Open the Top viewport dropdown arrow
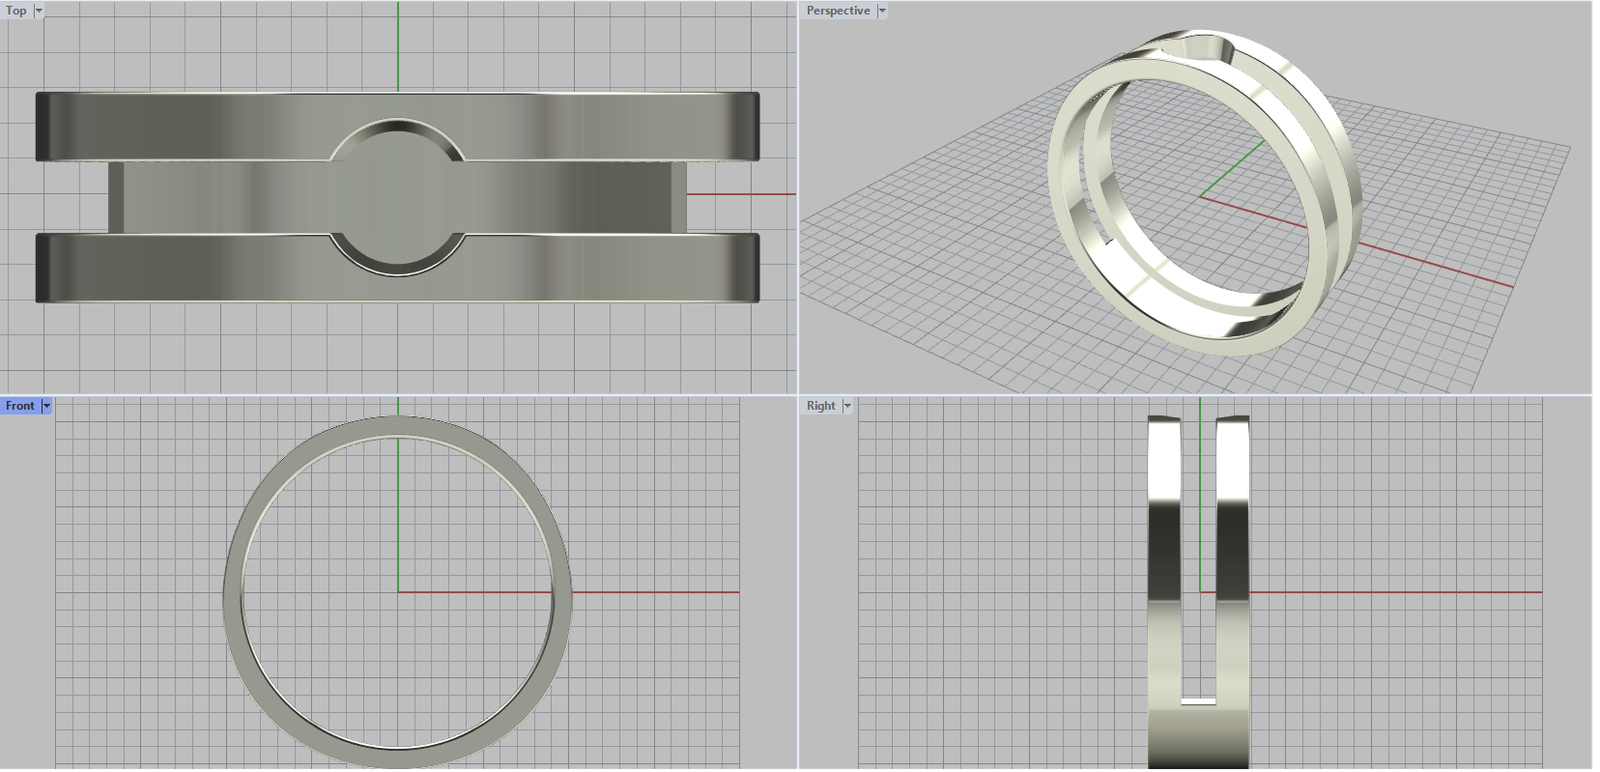 coord(39,11)
